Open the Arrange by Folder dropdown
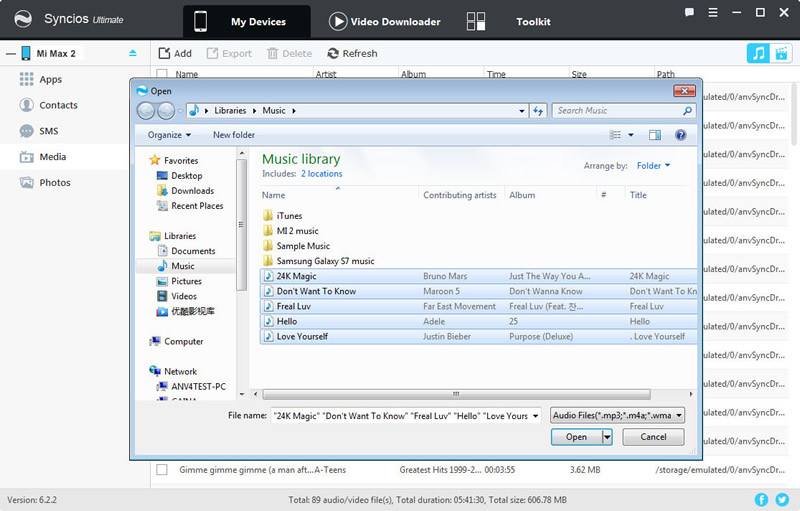This screenshot has width=800, height=511. (x=653, y=166)
